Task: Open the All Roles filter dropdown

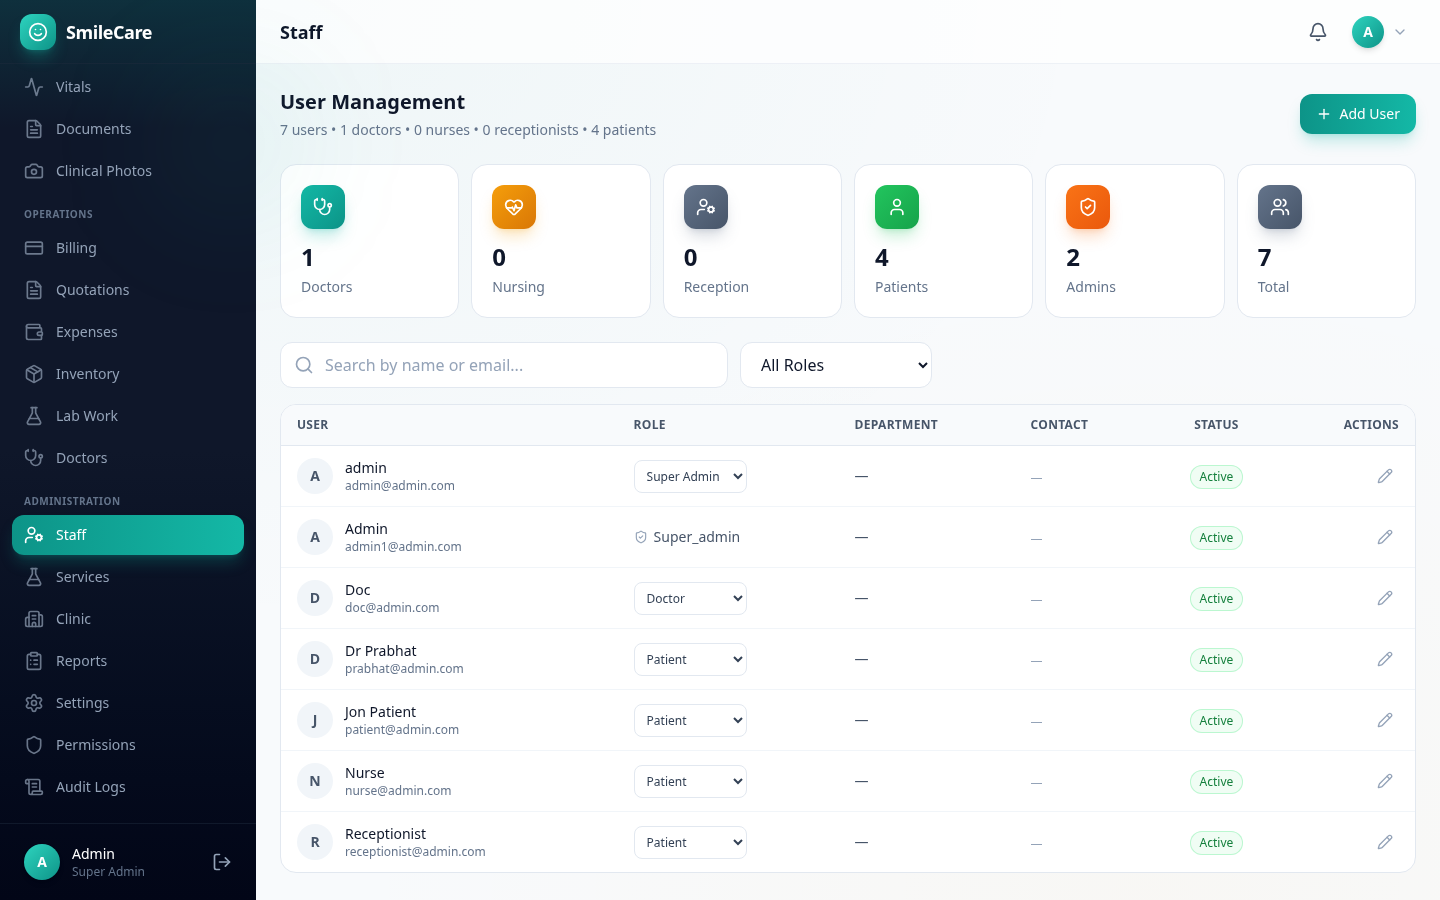Action: click(x=836, y=365)
